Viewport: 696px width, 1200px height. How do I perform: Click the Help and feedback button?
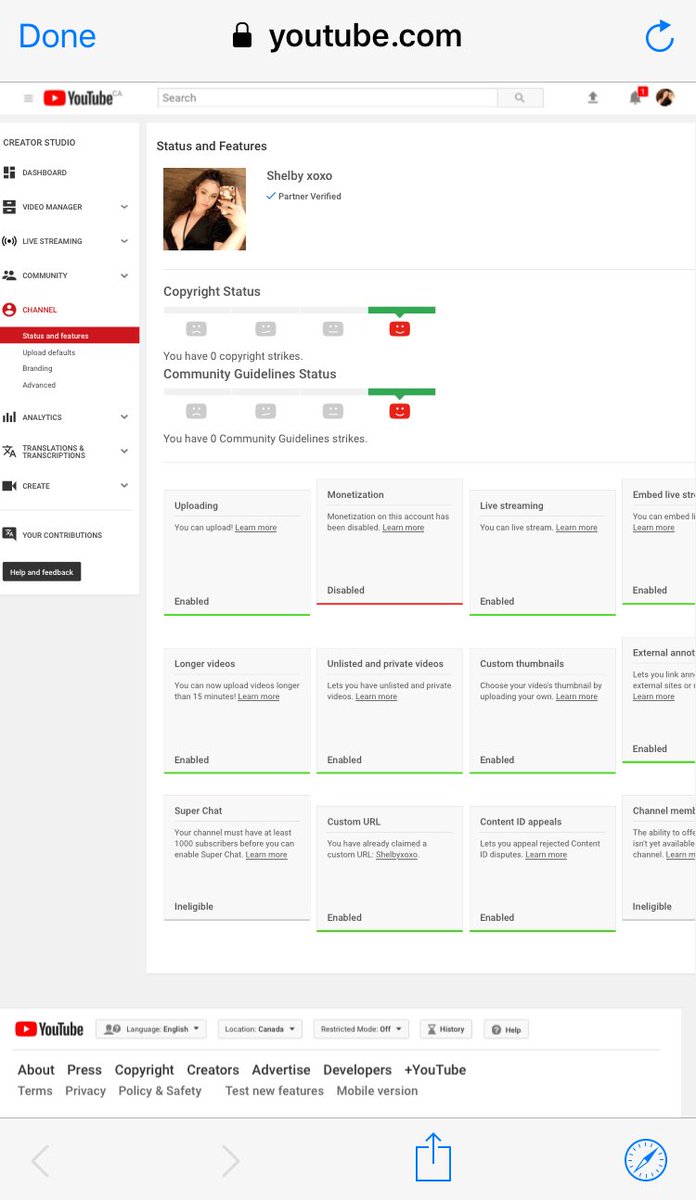point(42,572)
